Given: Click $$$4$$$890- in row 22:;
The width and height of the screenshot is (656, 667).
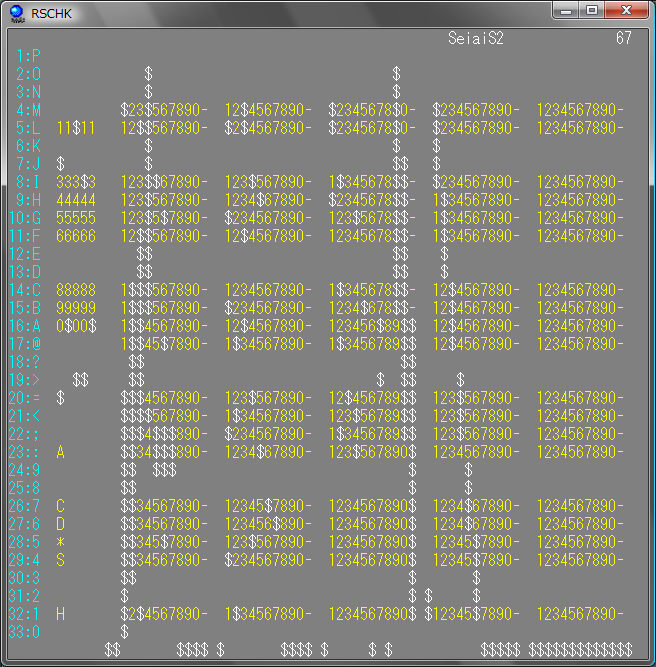Looking at the screenshot, I should (164, 434).
